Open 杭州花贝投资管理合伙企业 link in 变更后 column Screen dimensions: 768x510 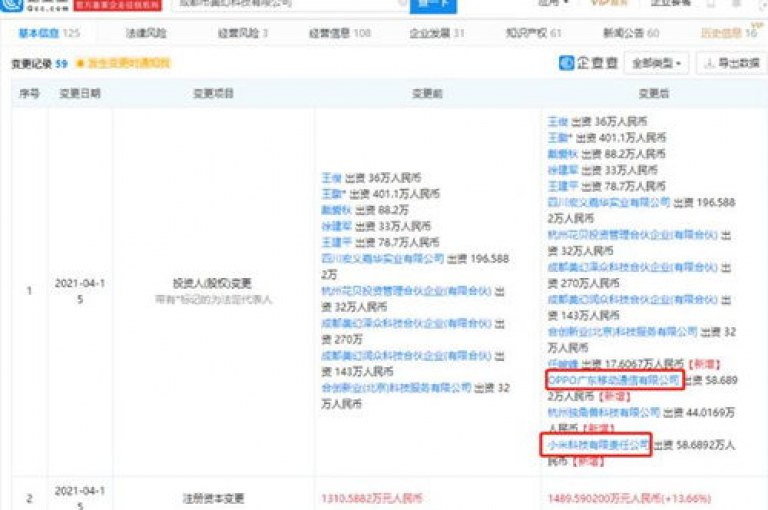pos(632,235)
